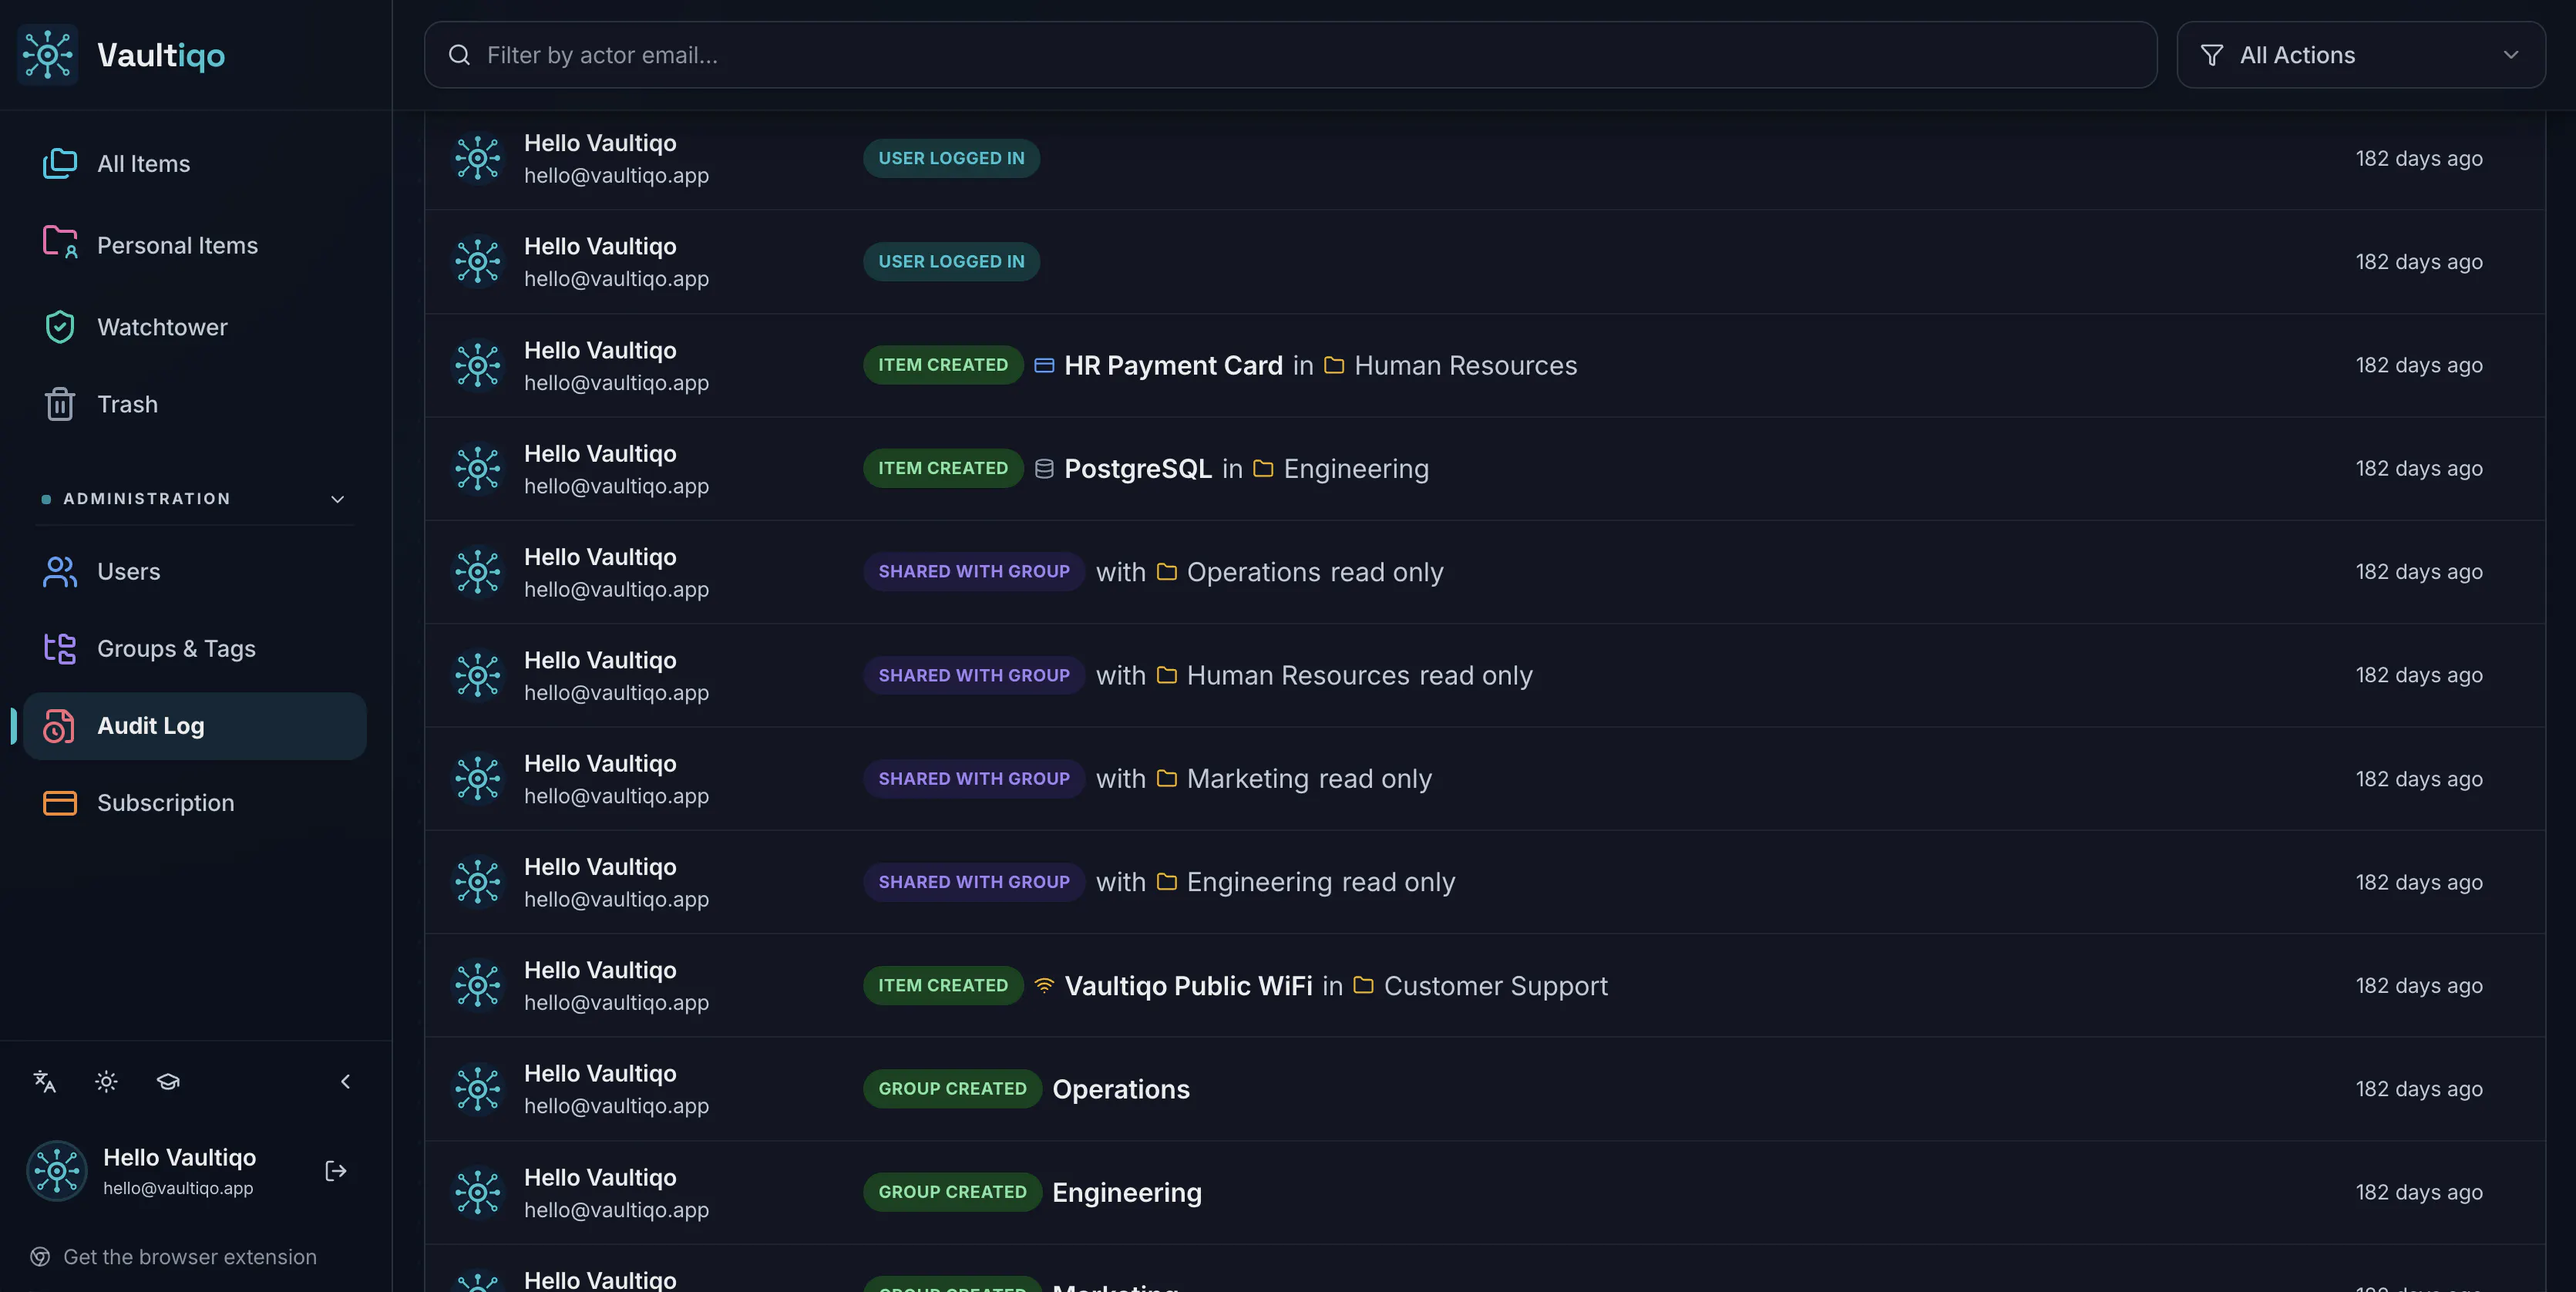The height and width of the screenshot is (1292, 2576).
Task: Click the log out icon
Action: (336, 1171)
